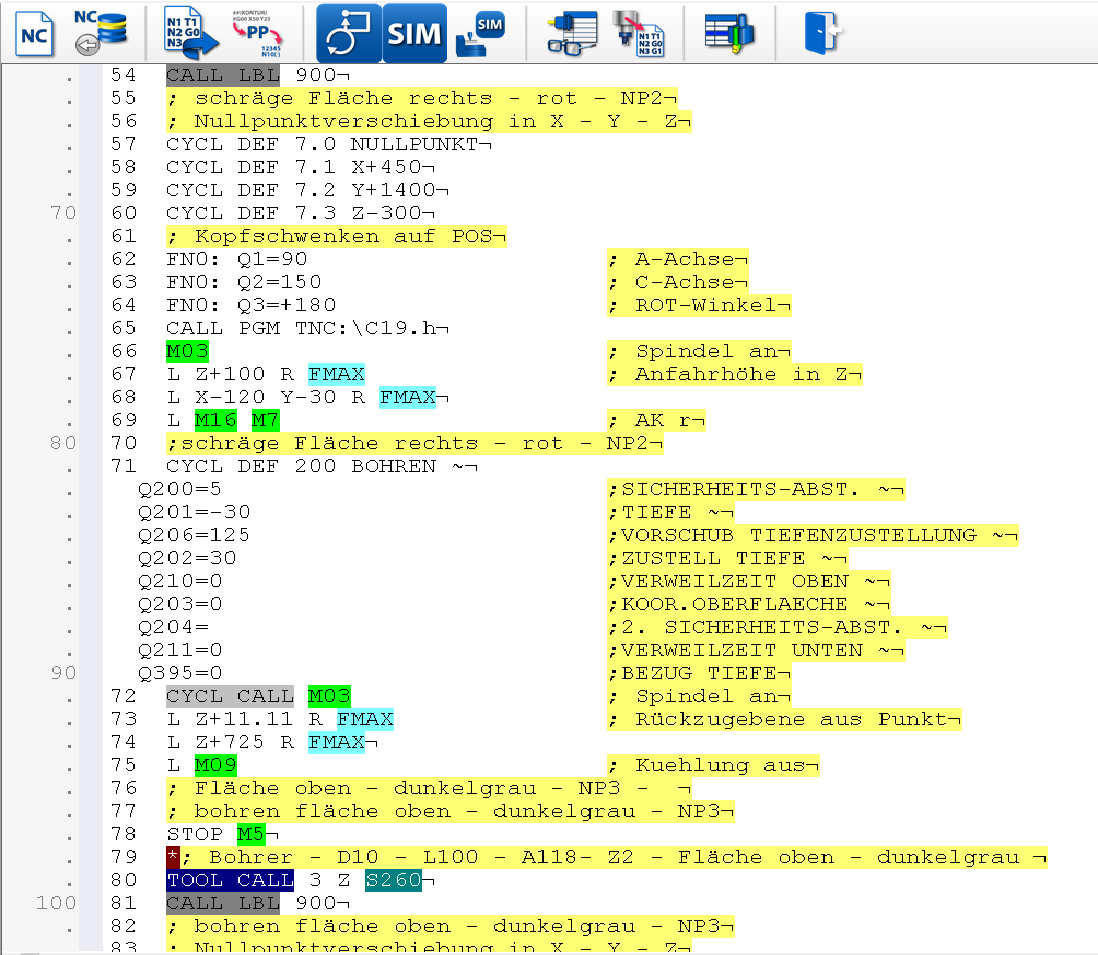Click FN0: Q1=90 statement

click(x=237, y=259)
